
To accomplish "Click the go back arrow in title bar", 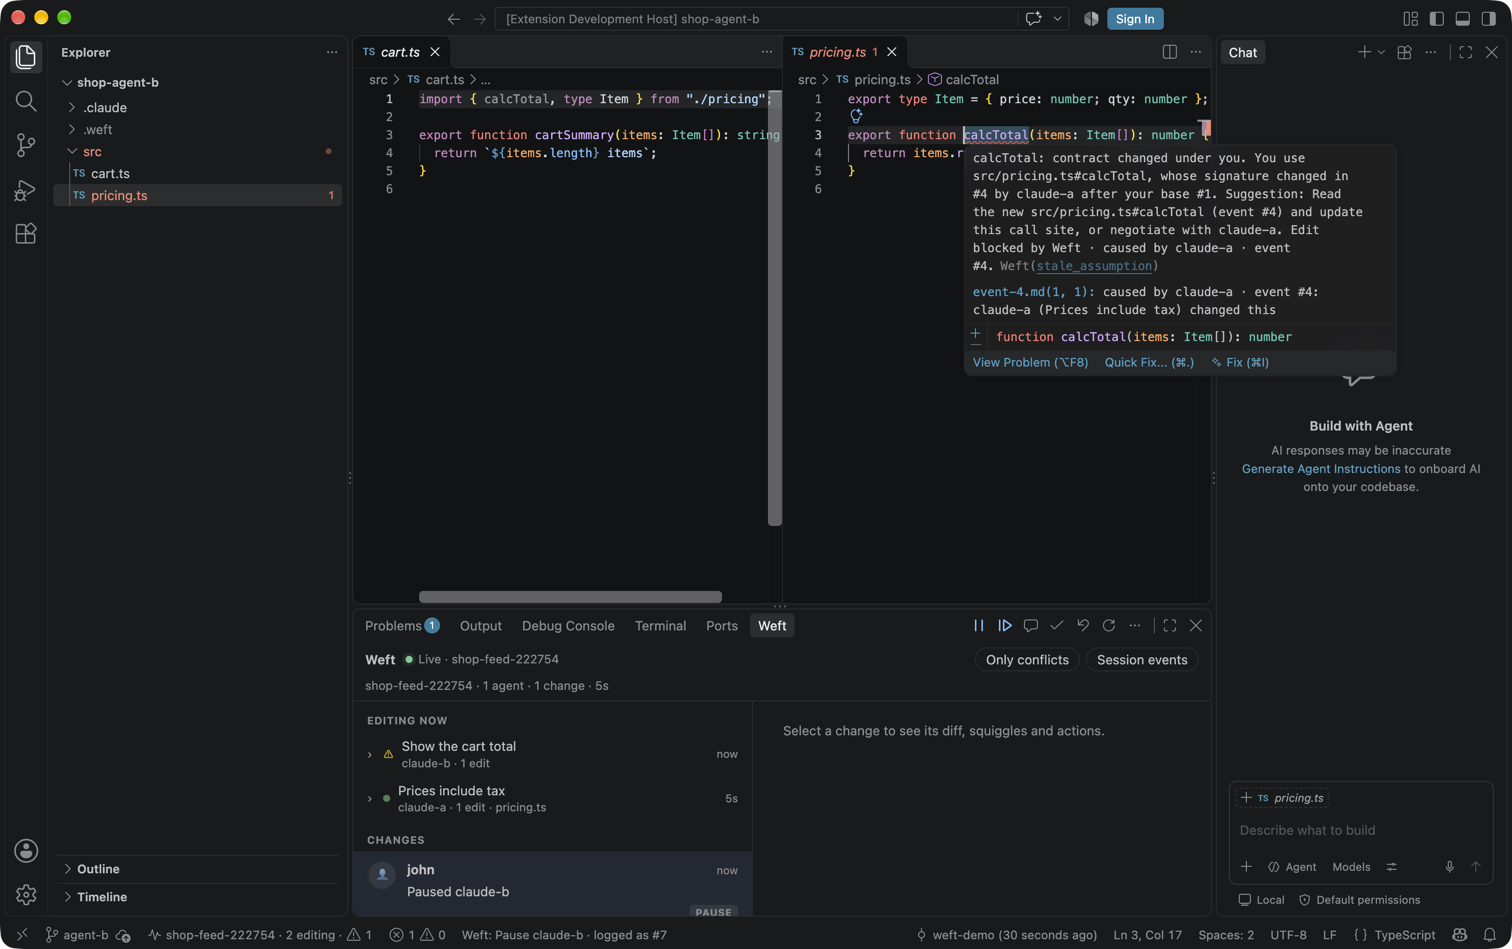I will click(x=454, y=19).
